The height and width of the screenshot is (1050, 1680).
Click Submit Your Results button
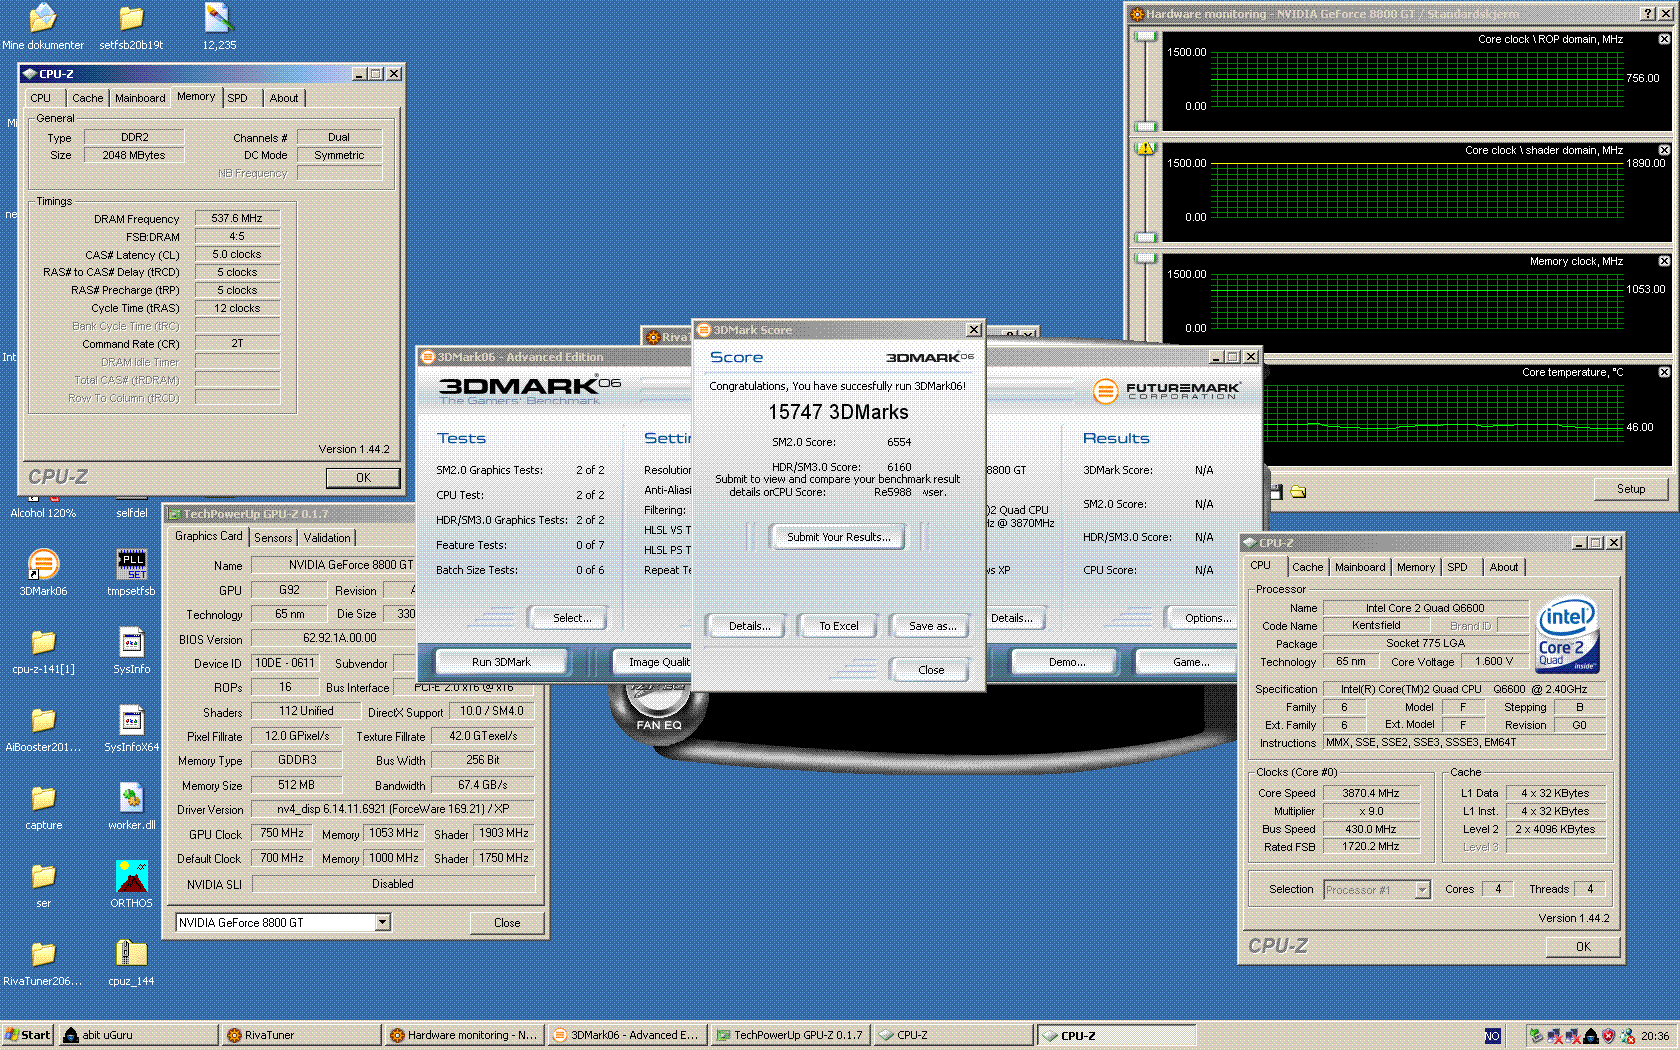(x=838, y=537)
